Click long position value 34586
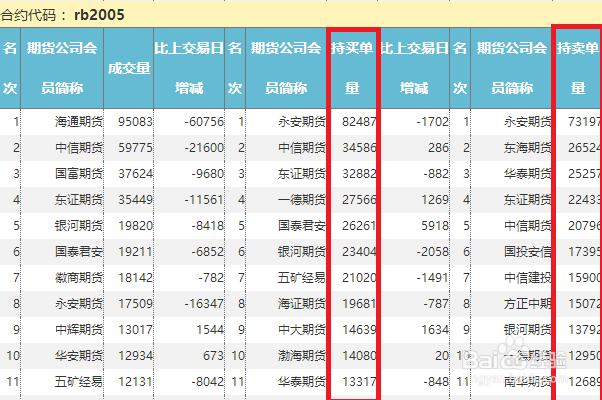Image resolution: width=602 pixels, height=400 pixels. [x=359, y=148]
